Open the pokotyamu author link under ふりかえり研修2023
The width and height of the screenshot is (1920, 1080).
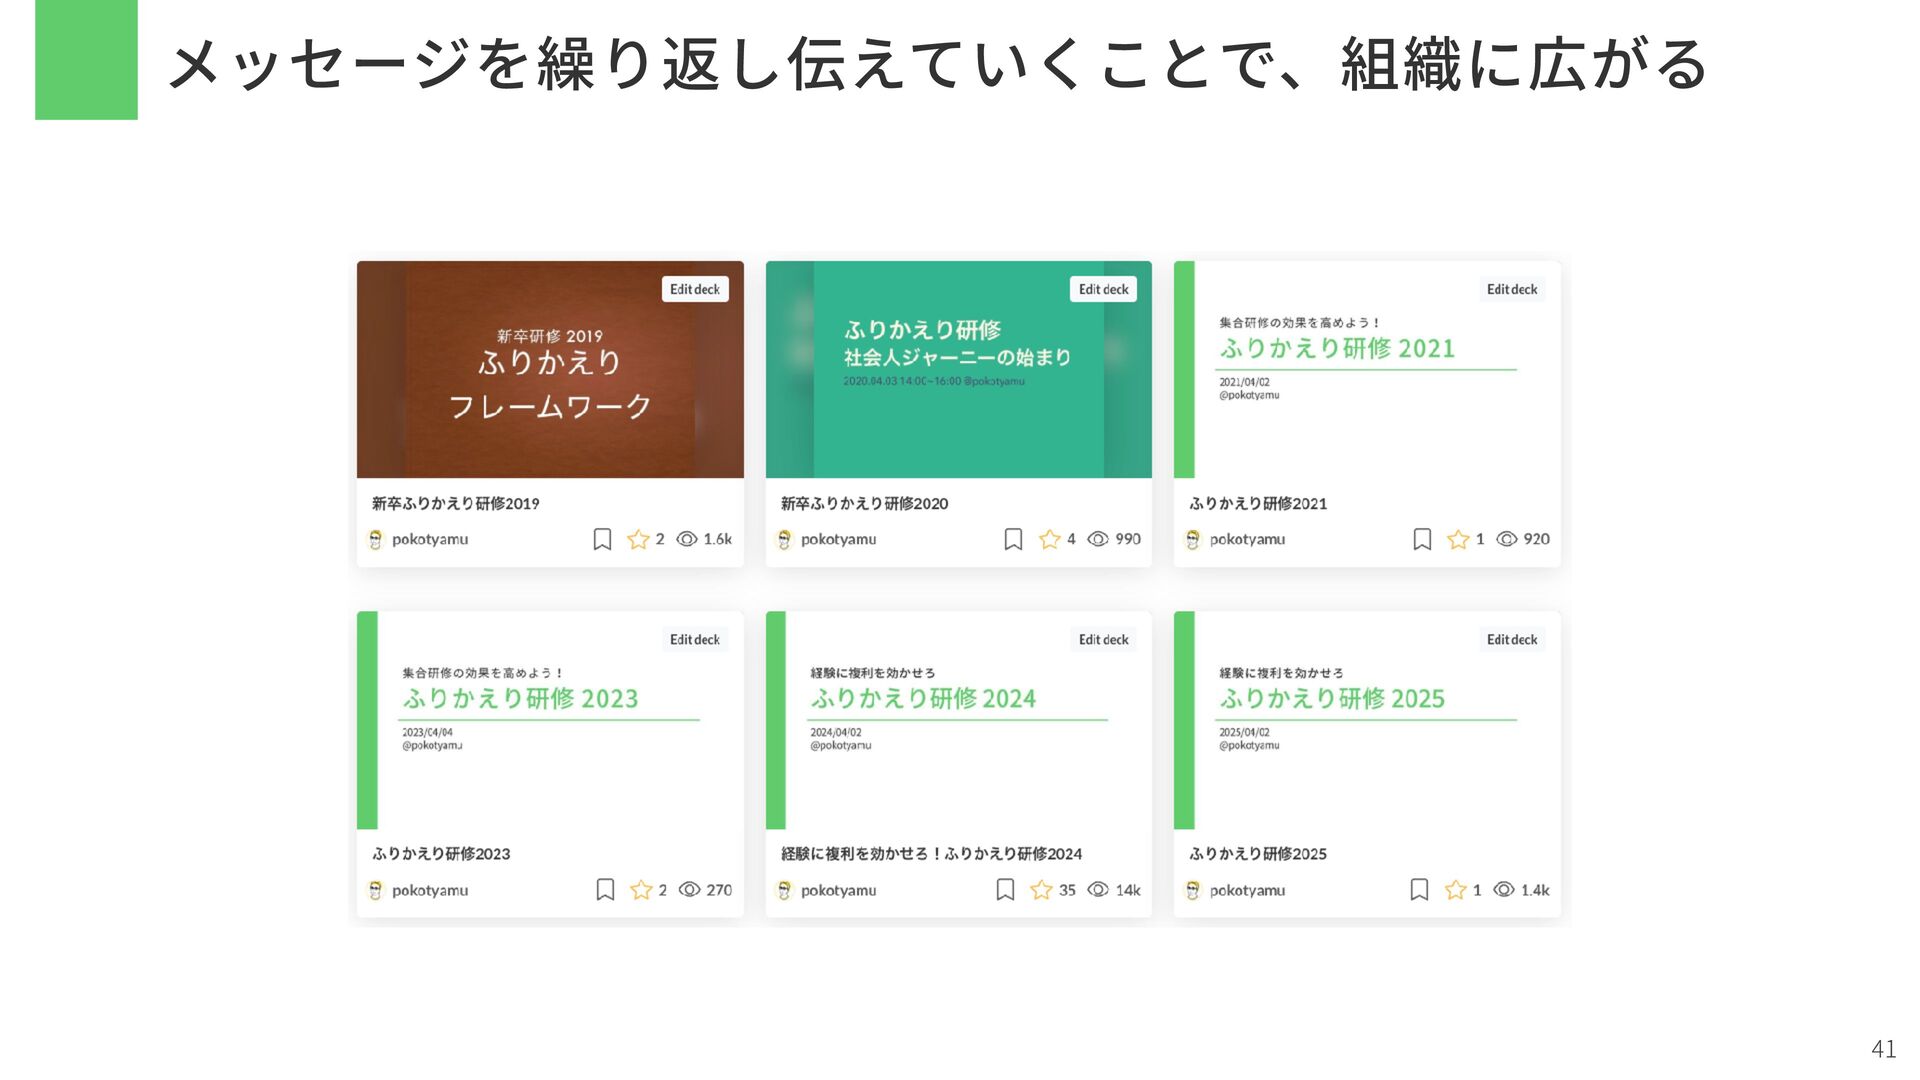430,890
